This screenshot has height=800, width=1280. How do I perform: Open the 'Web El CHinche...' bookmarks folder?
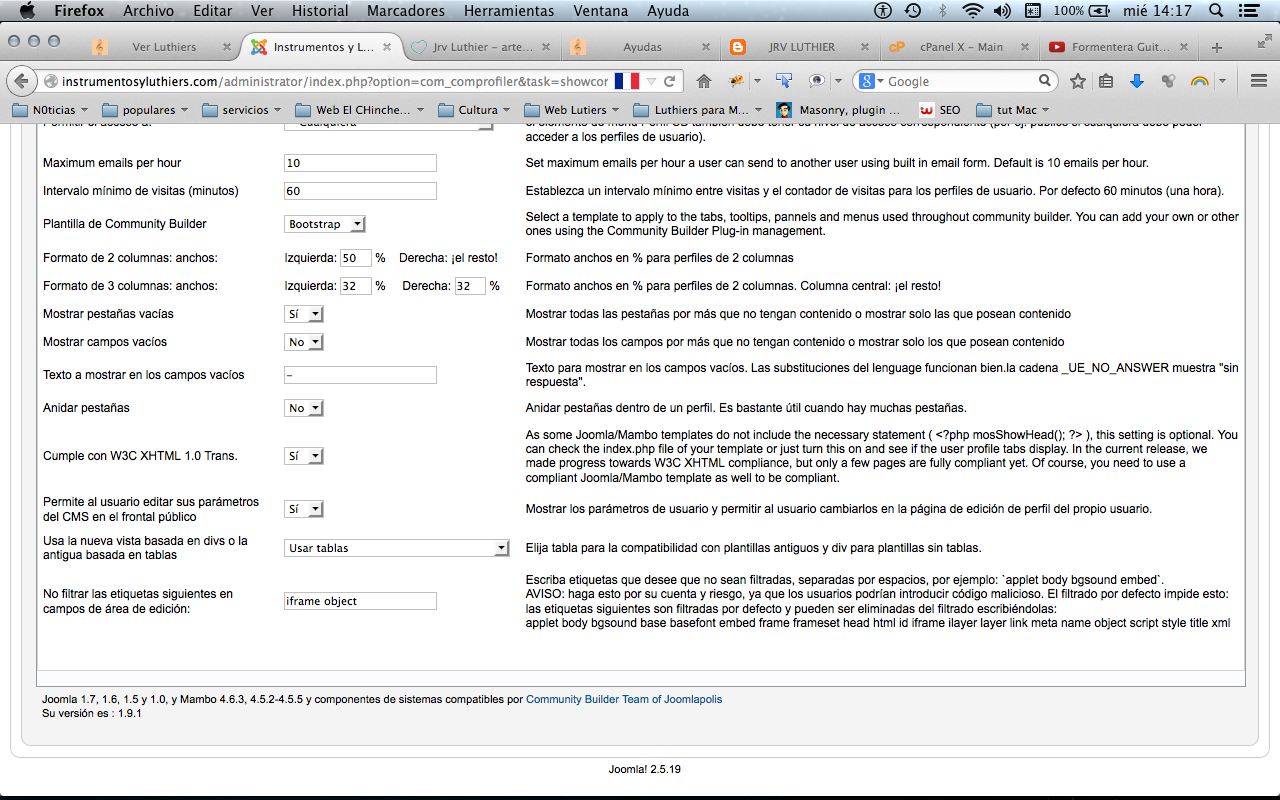click(x=360, y=110)
